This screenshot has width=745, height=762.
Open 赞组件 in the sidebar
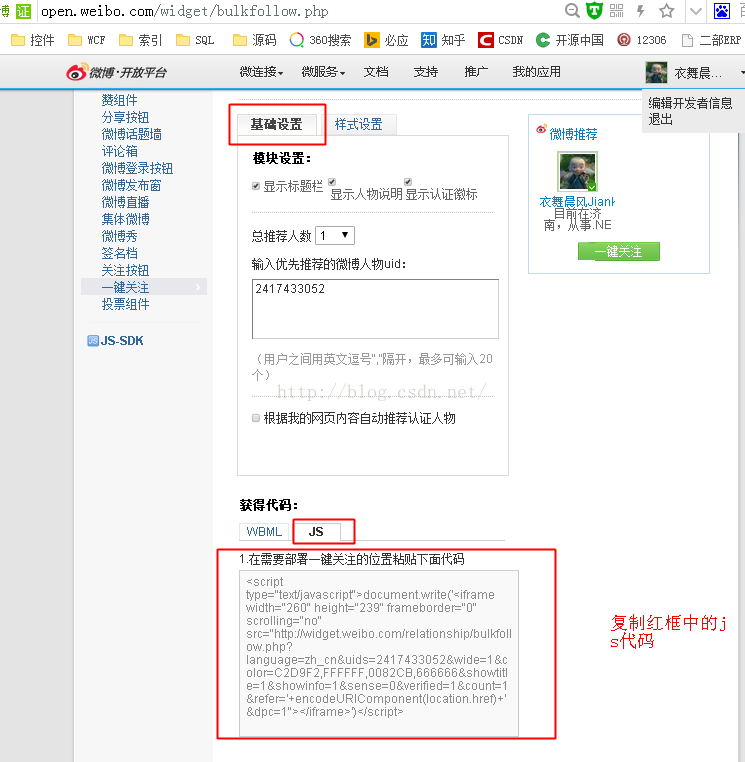click(x=119, y=100)
